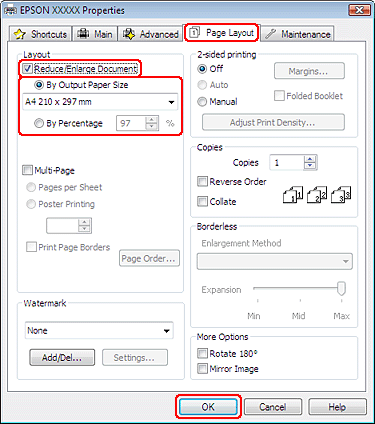This screenshot has width=375, height=424.
Task: Open the Enlargement Method dropdown
Action: click(275, 261)
